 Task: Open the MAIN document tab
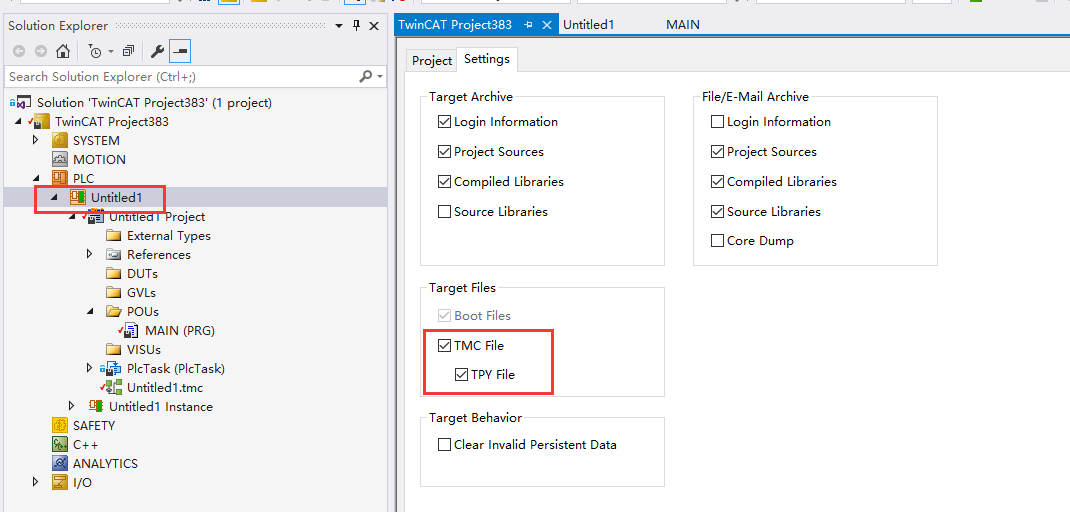tap(683, 25)
